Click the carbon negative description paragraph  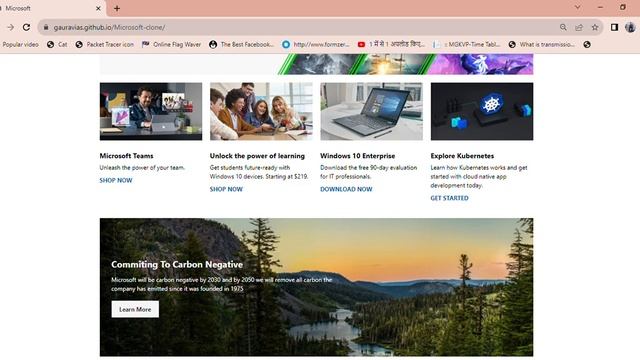(x=222, y=284)
